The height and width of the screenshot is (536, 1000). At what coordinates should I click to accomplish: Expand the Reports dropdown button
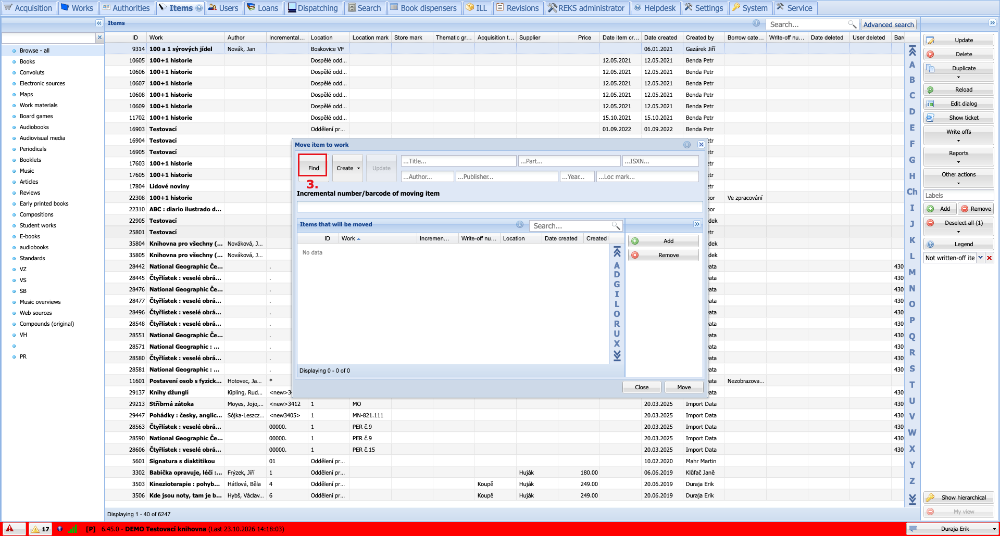959,156
